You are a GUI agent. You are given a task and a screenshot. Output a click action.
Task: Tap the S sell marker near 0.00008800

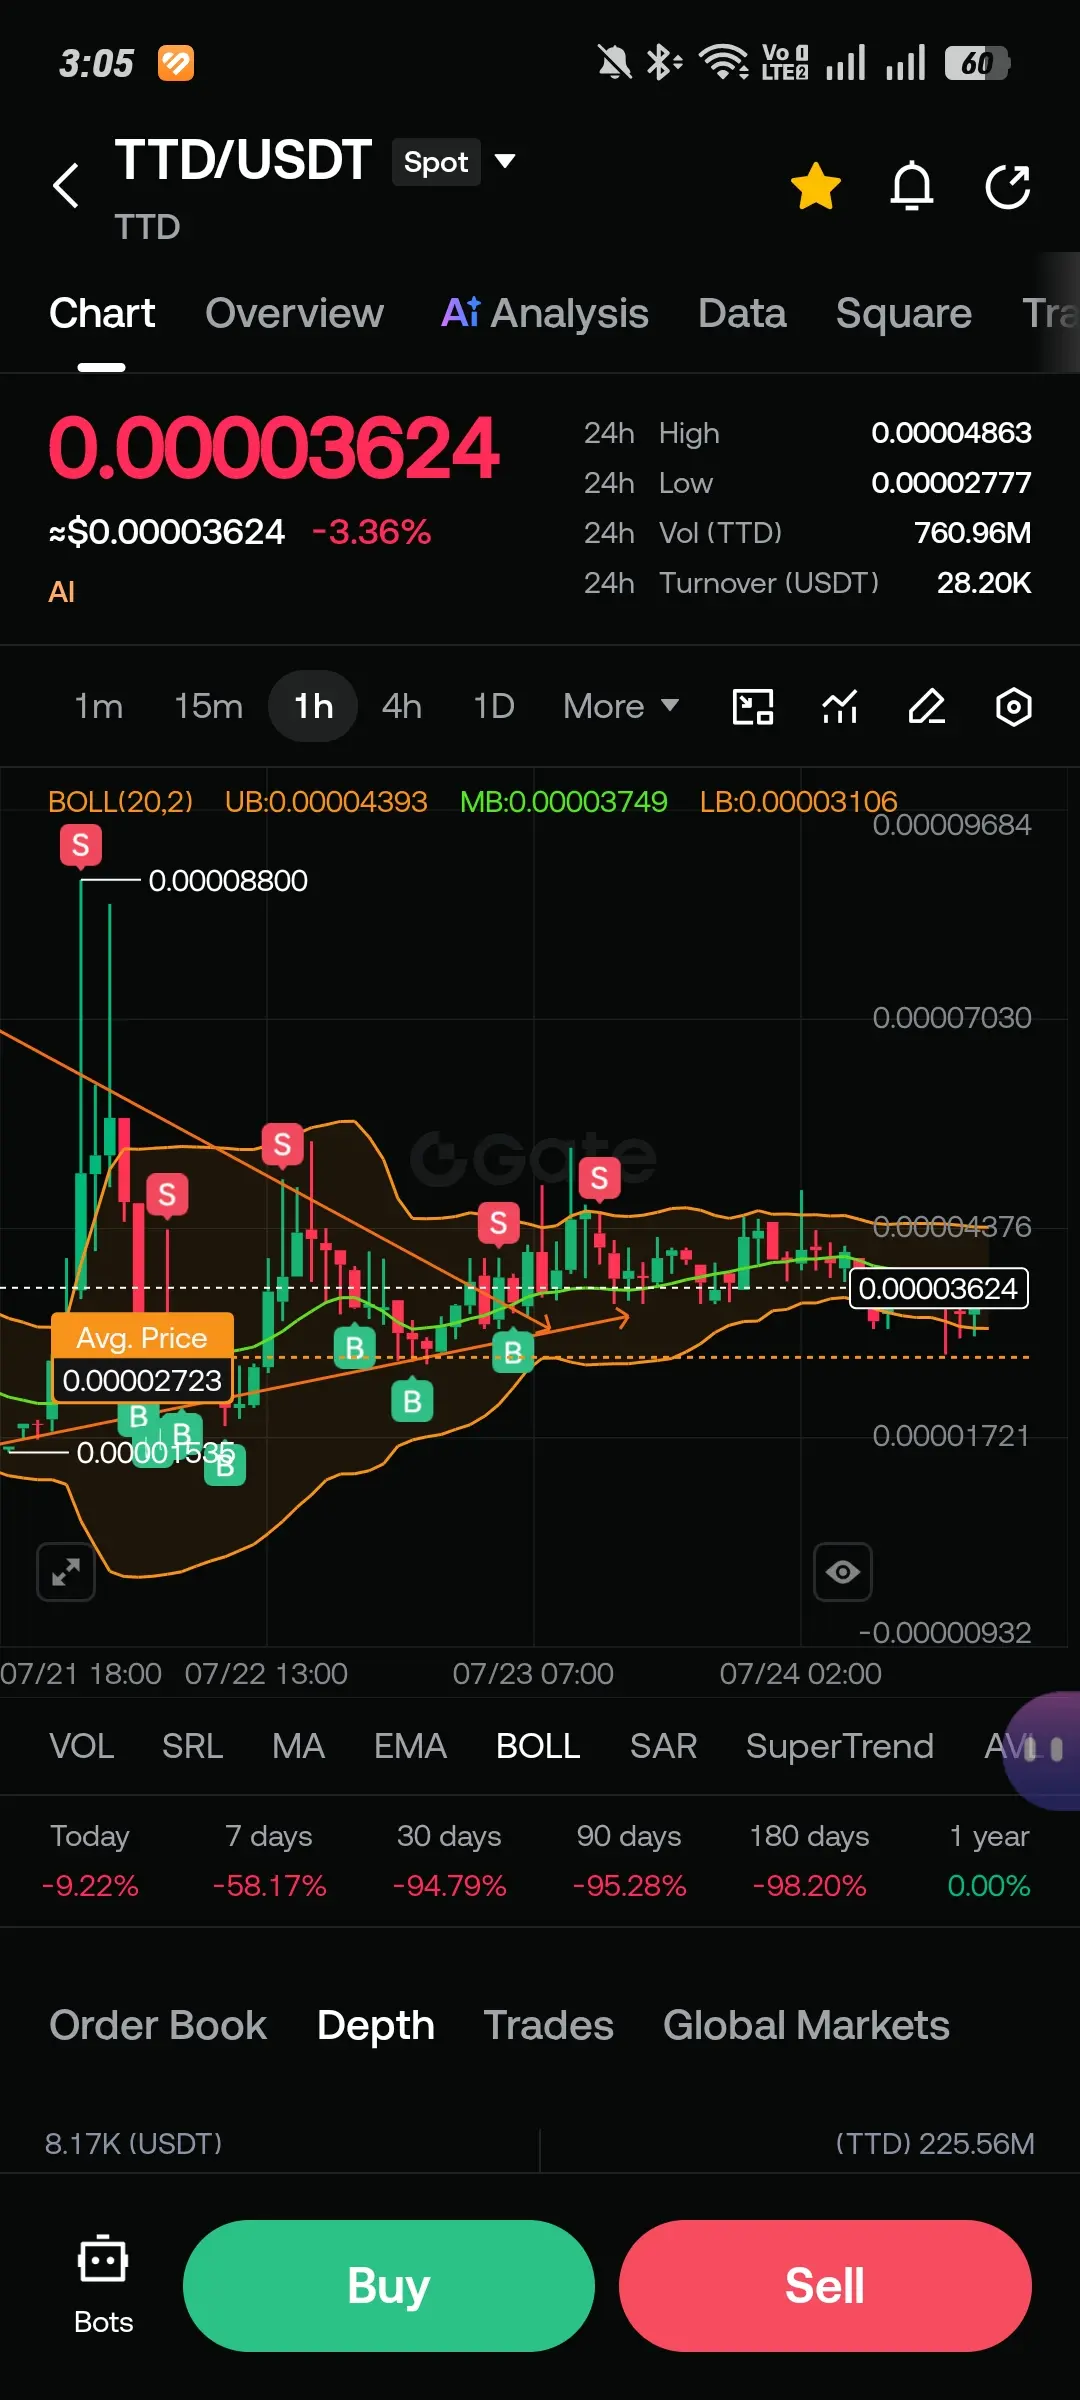81,845
